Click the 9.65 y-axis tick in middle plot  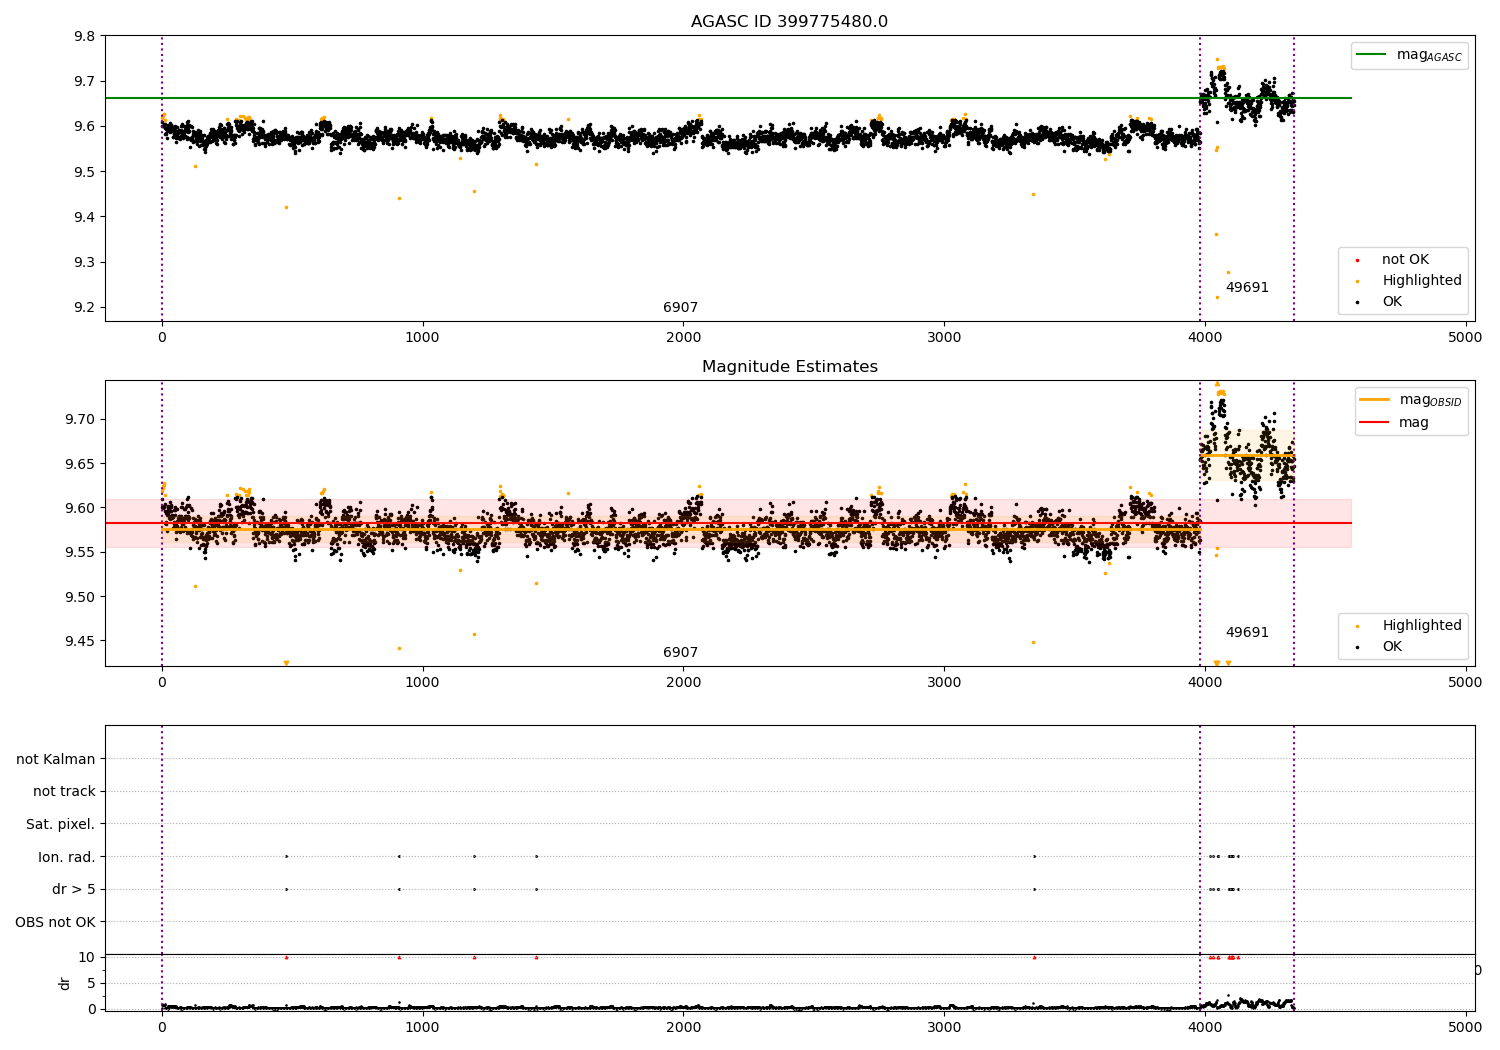pos(81,464)
